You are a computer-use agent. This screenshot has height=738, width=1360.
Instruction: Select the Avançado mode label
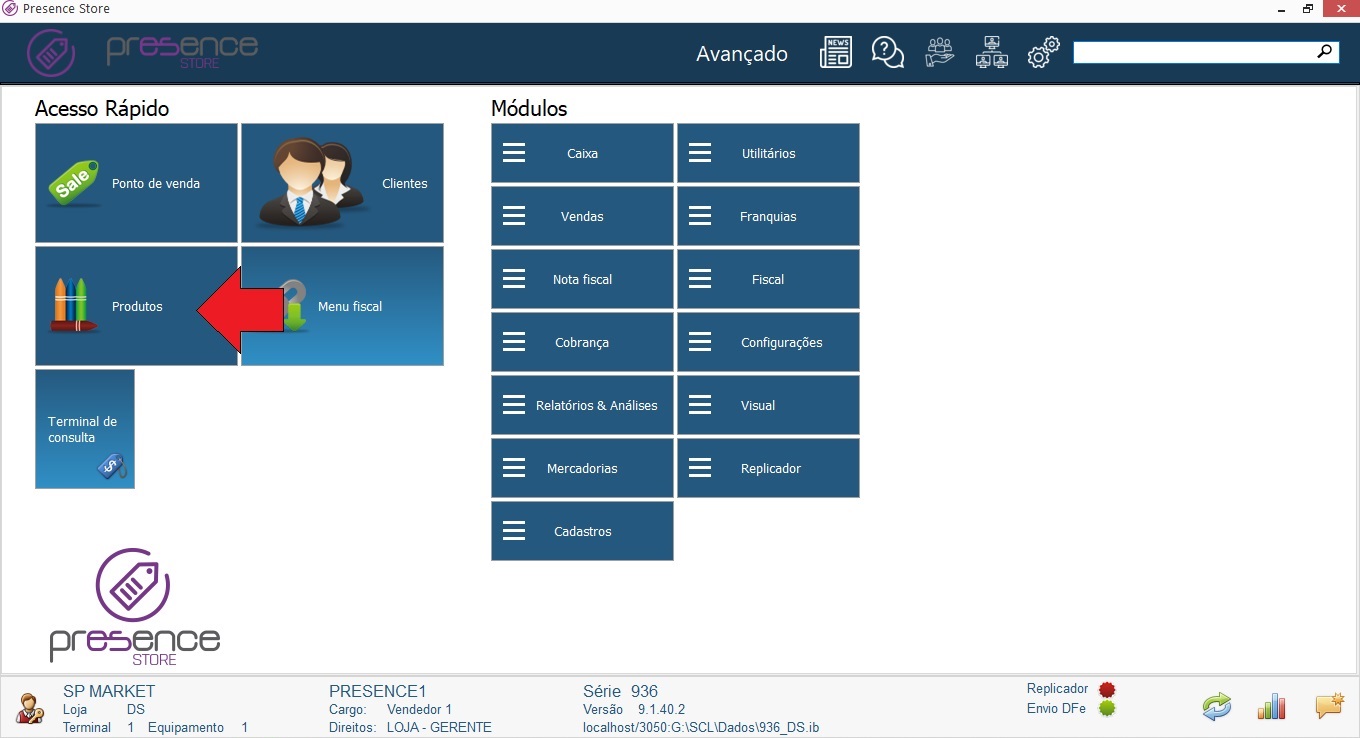(742, 54)
